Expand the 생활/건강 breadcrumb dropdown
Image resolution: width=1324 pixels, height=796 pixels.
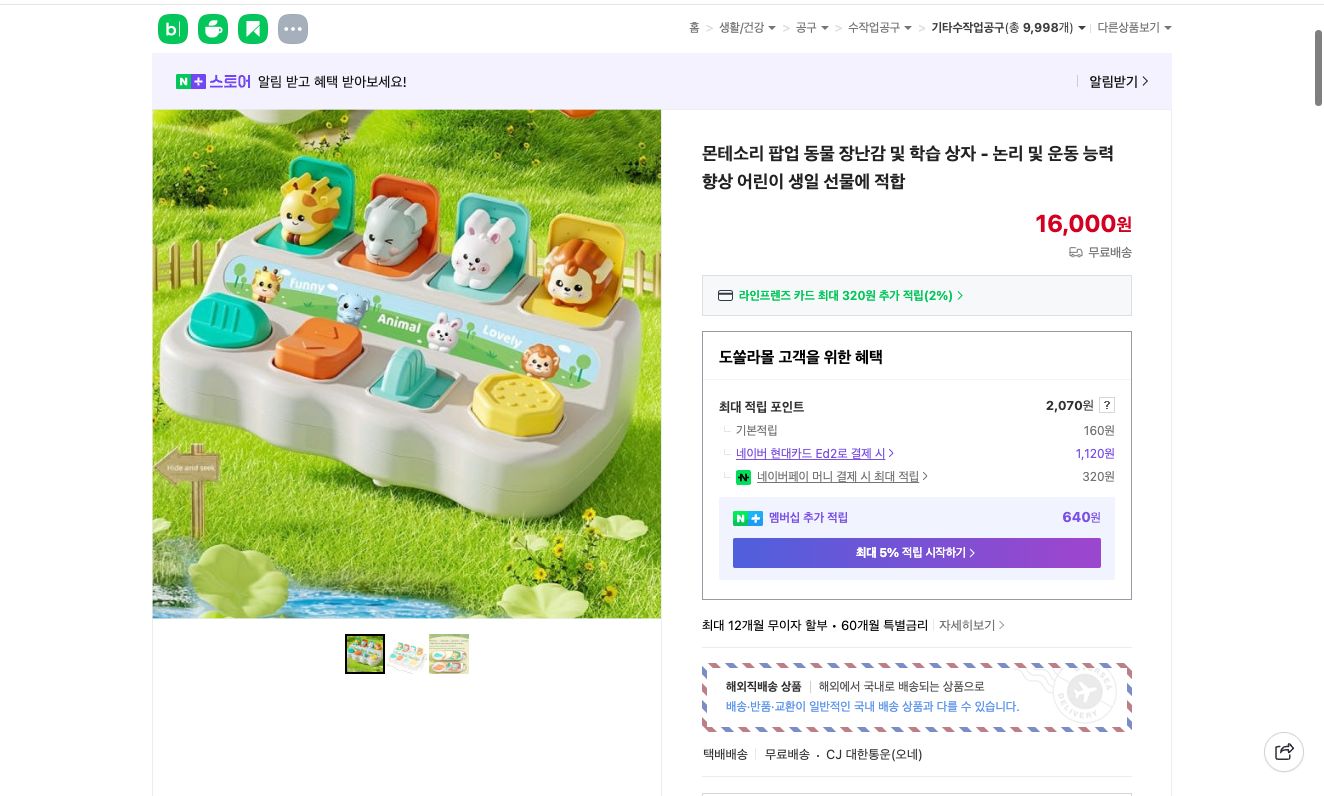tap(771, 28)
